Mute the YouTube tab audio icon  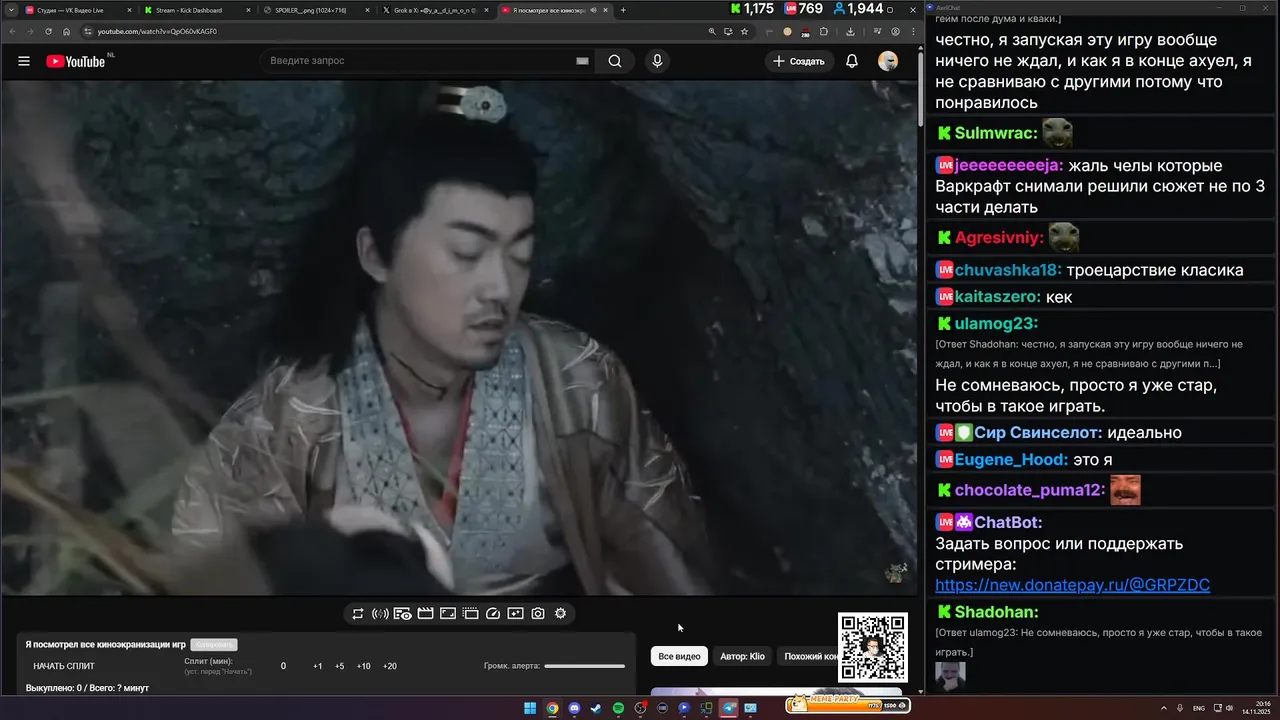593,10
